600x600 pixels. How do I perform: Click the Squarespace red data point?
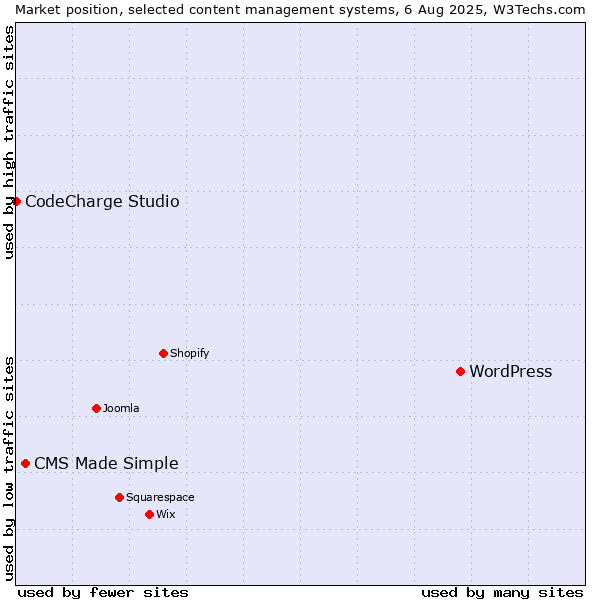(x=119, y=497)
